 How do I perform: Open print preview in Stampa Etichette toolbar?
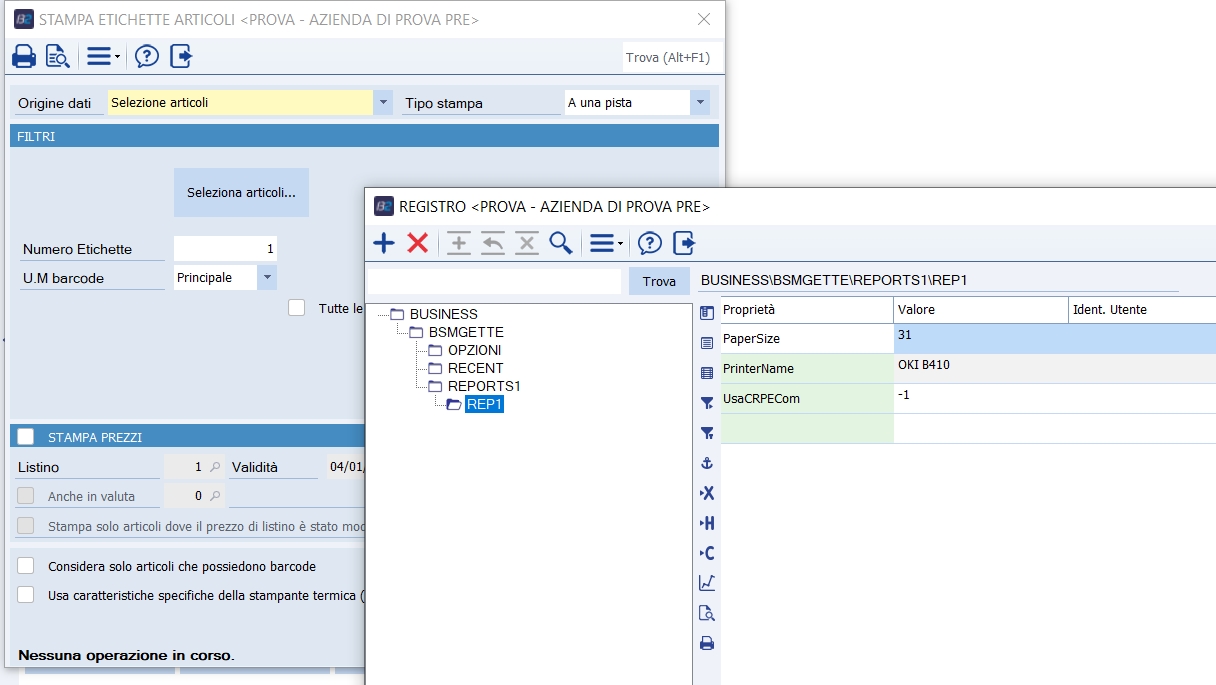(x=57, y=57)
